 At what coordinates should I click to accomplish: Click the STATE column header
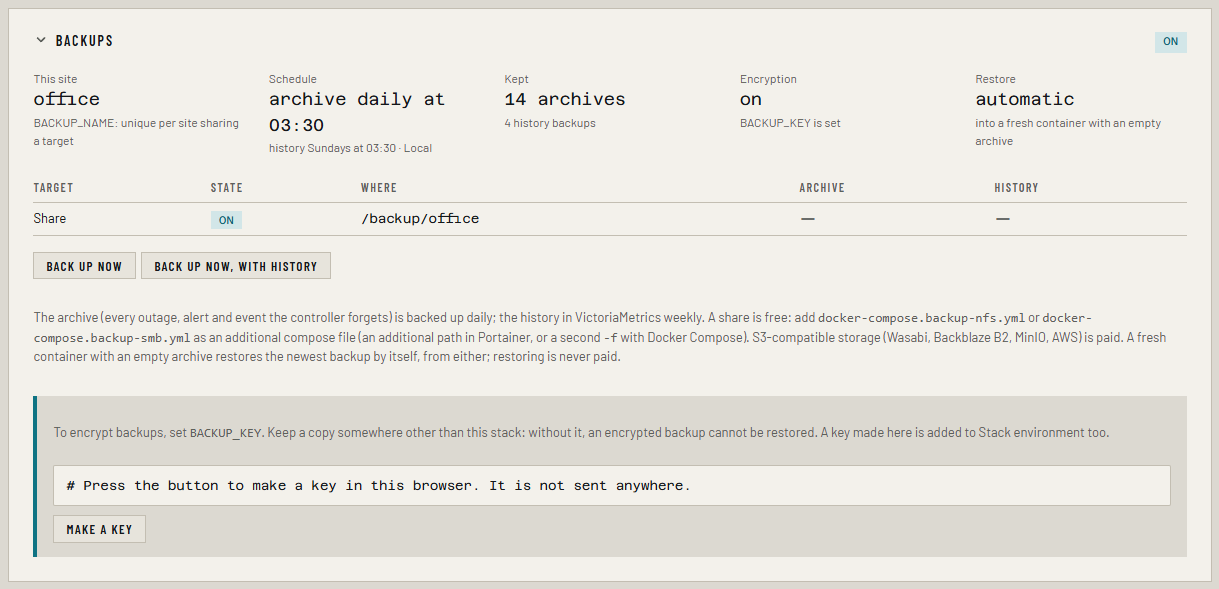[x=227, y=188]
